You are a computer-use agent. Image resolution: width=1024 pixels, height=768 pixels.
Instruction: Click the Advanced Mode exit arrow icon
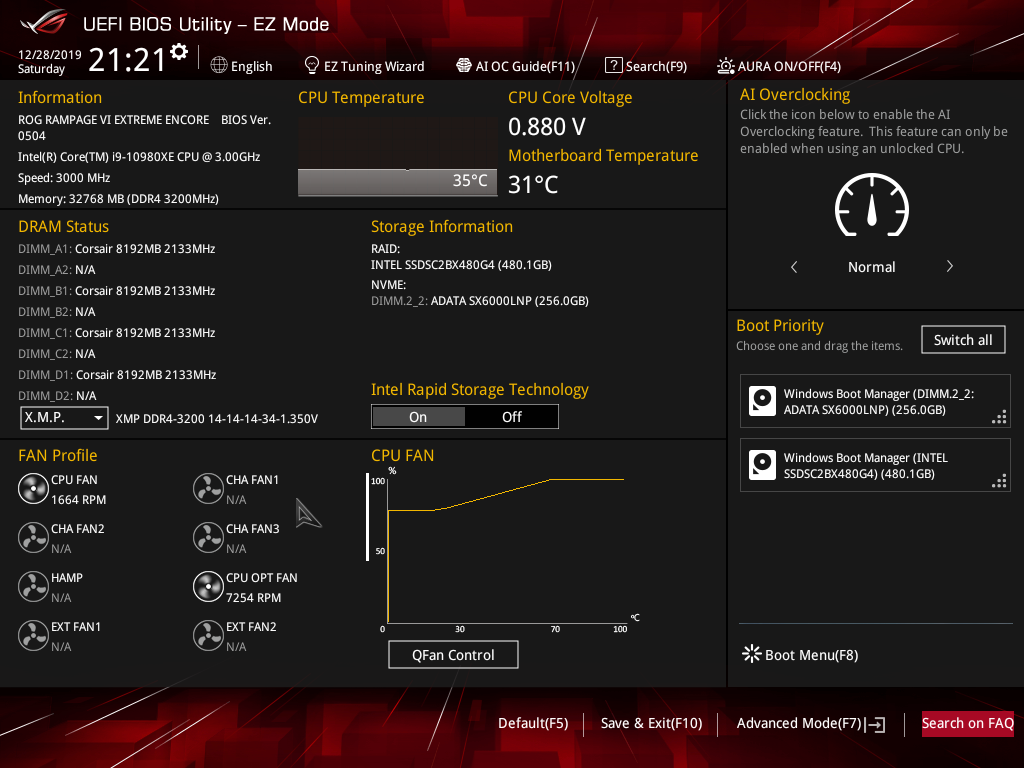coord(875,724)
